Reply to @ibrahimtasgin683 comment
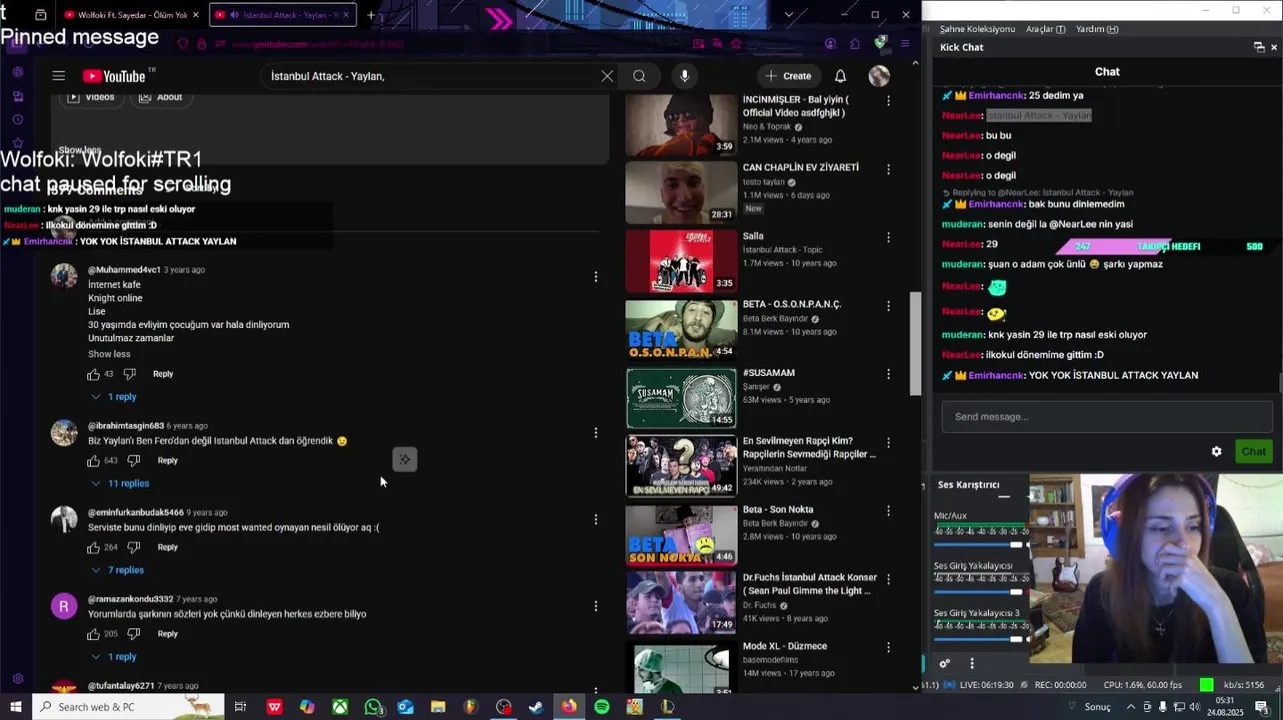 tap(167, 461)
